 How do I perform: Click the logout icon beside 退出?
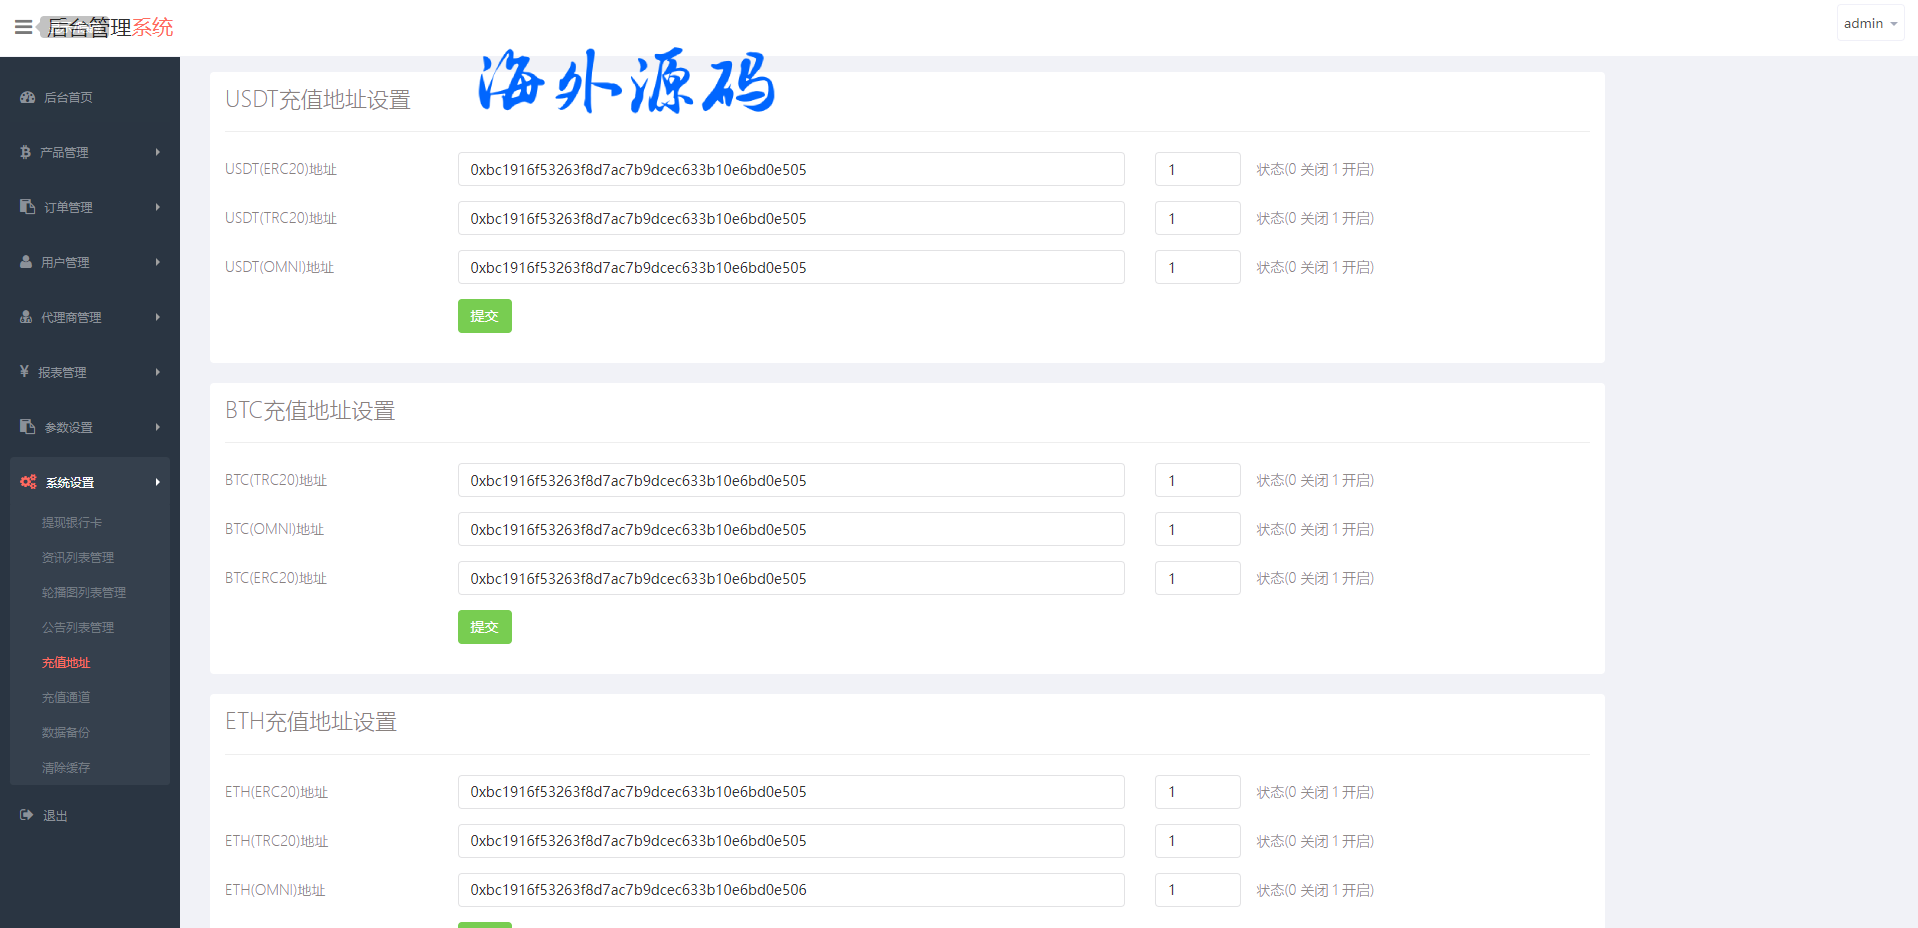26,816
